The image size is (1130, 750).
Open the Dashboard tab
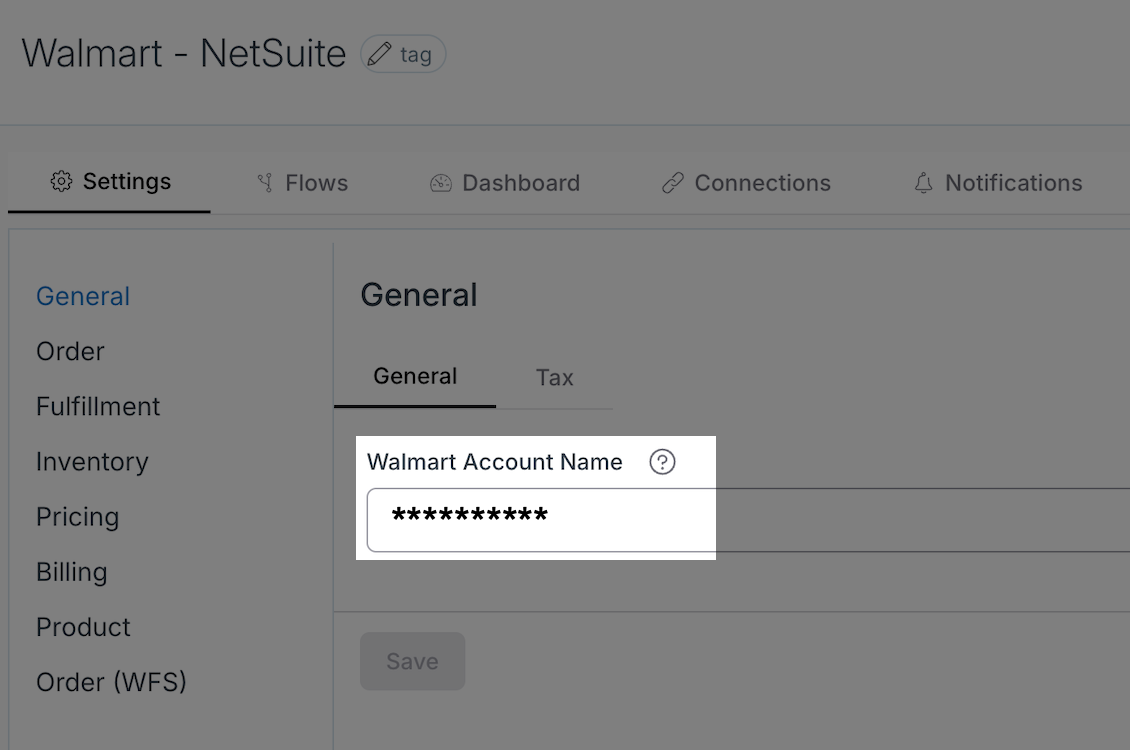[x=504, y=183]
